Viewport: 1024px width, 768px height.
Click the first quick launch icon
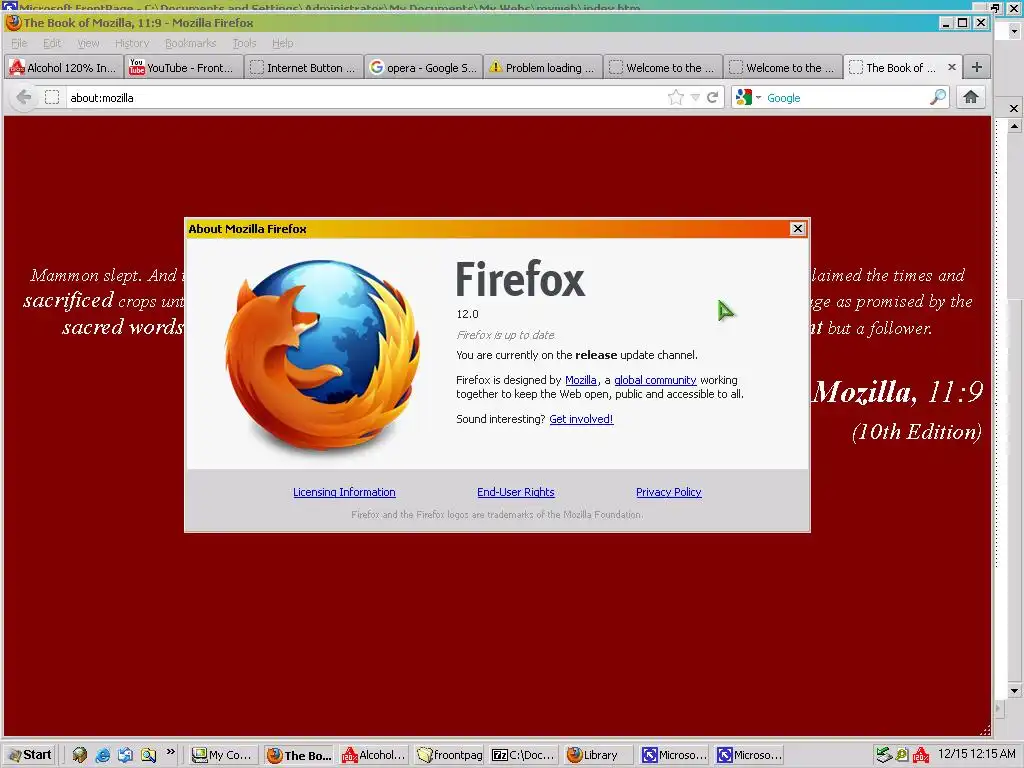pyautogui.click(x=80, y=755)
